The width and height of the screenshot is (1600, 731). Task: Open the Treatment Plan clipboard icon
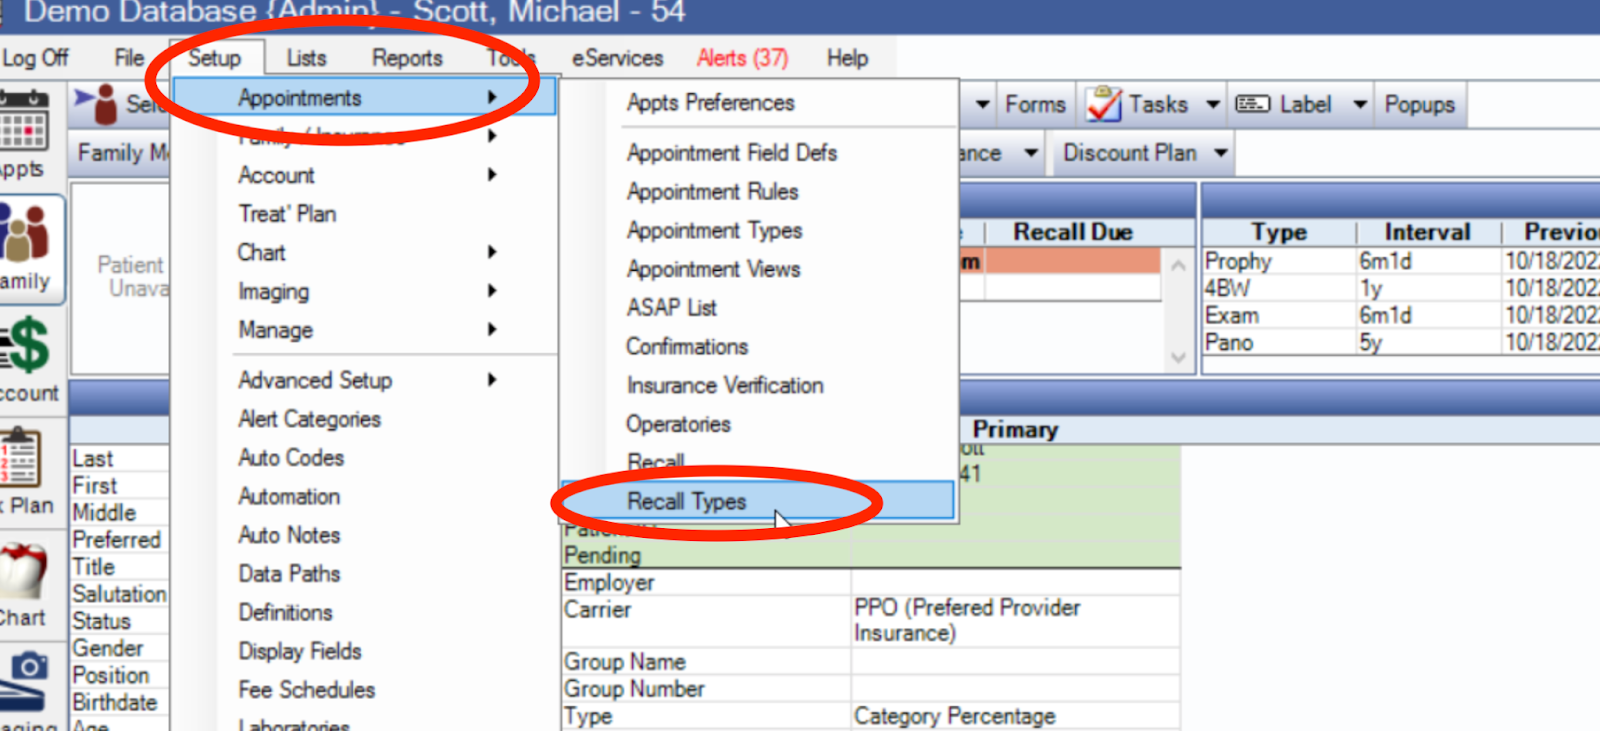(22, 457)
